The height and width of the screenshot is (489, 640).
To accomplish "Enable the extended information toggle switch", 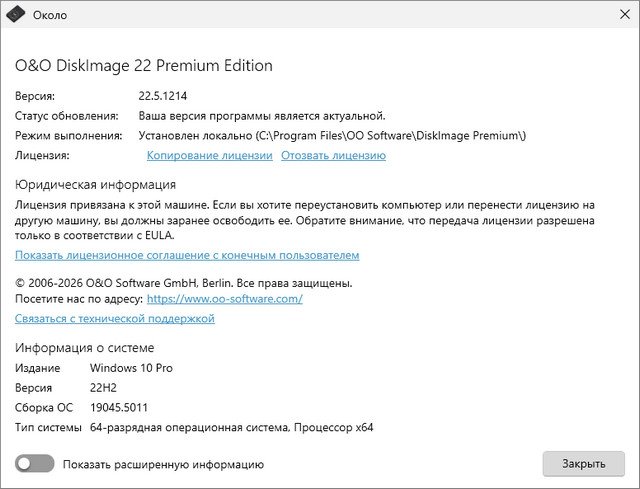I will [34, 463].
